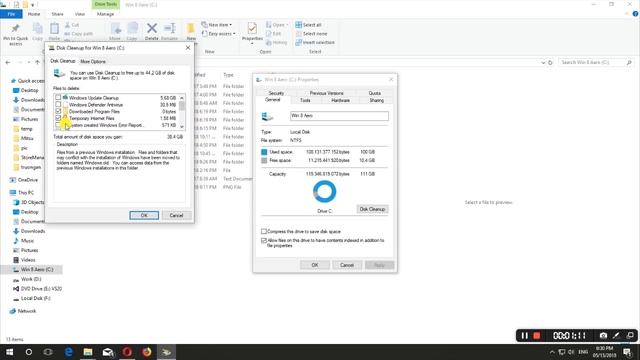
Task: Show hidden system tray icons chevron
Action: (552, 352)
